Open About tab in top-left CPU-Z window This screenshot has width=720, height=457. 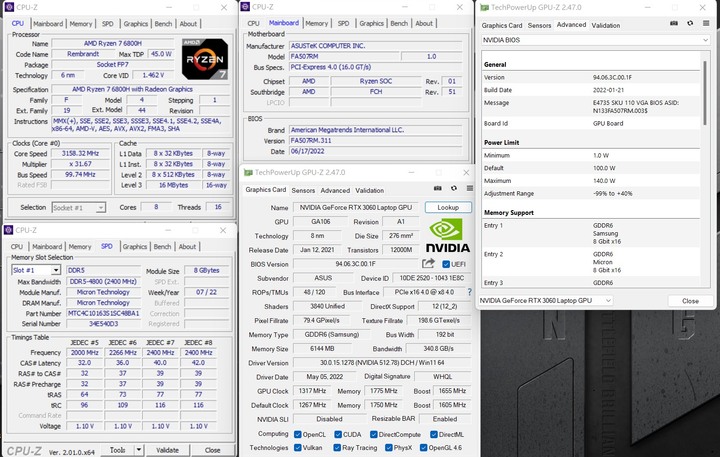pyautogui.click(x=188, y=24)
